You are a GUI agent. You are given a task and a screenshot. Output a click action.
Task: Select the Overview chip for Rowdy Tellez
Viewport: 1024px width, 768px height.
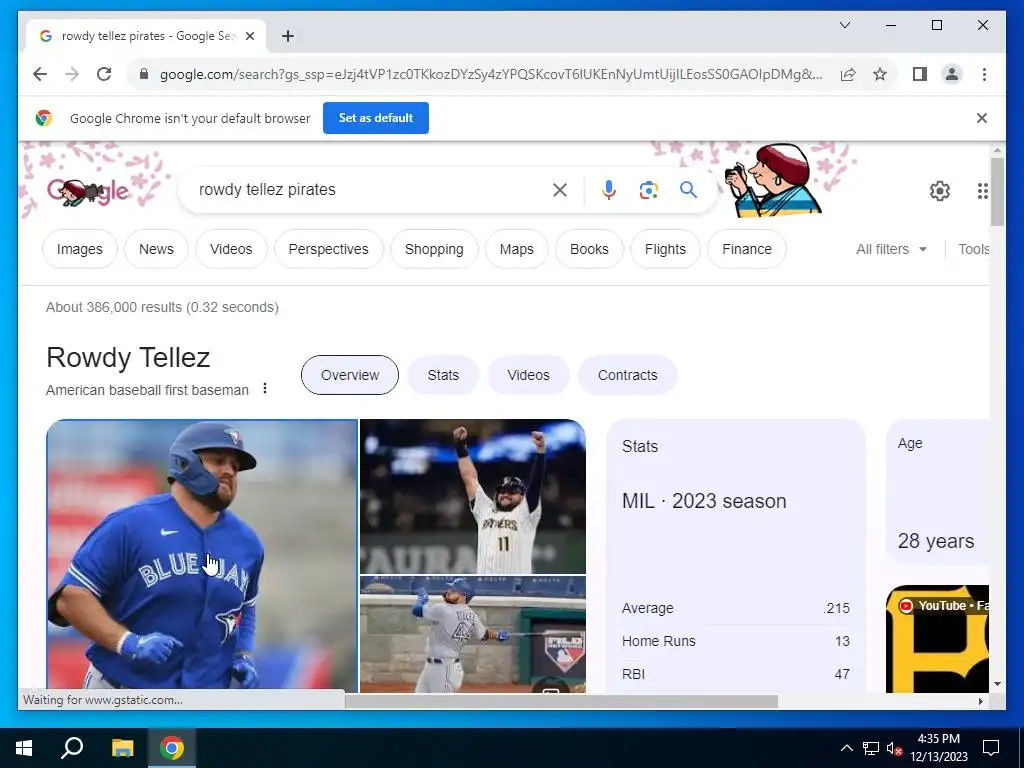350,375
